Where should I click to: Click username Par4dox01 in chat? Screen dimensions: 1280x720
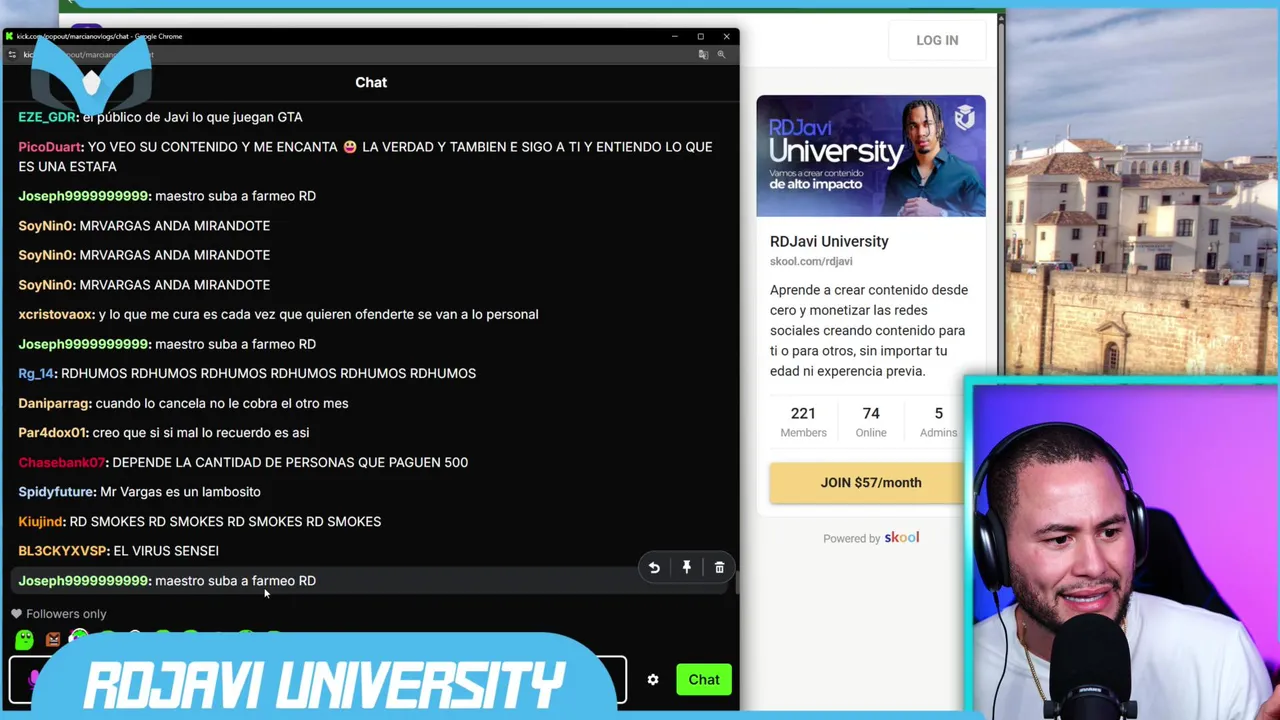[x=52, y=432]
